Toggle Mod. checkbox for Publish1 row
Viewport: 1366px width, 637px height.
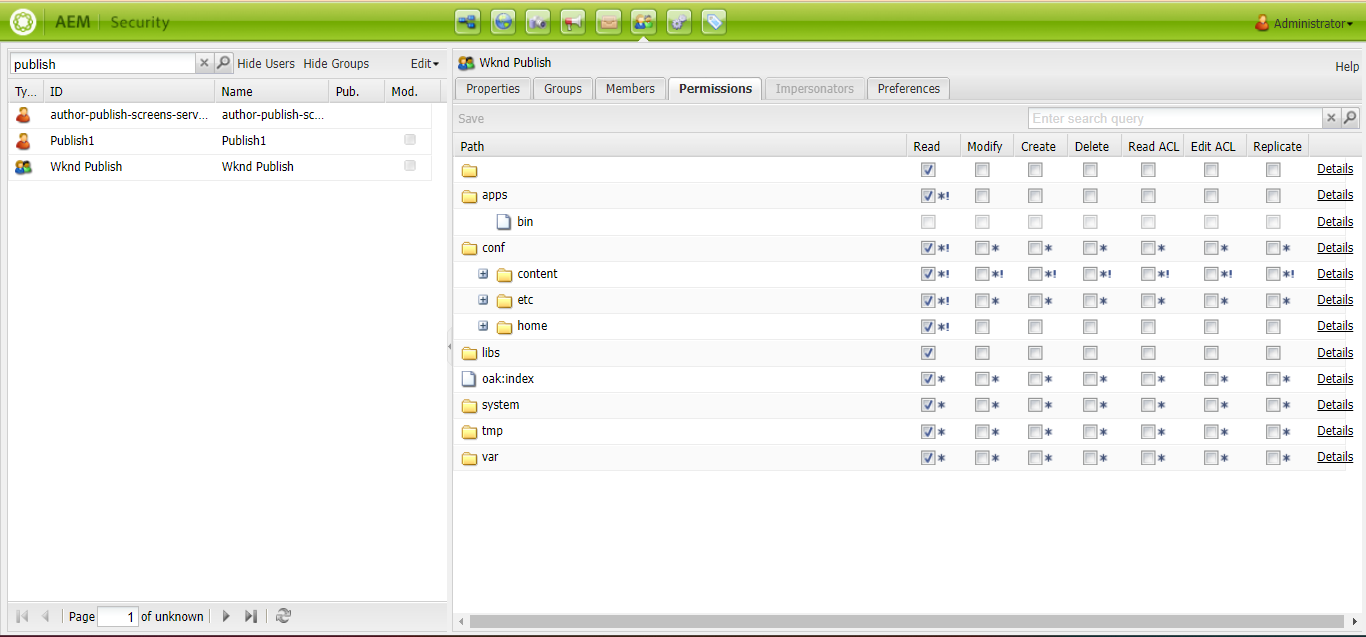click(x=410, y=140)
